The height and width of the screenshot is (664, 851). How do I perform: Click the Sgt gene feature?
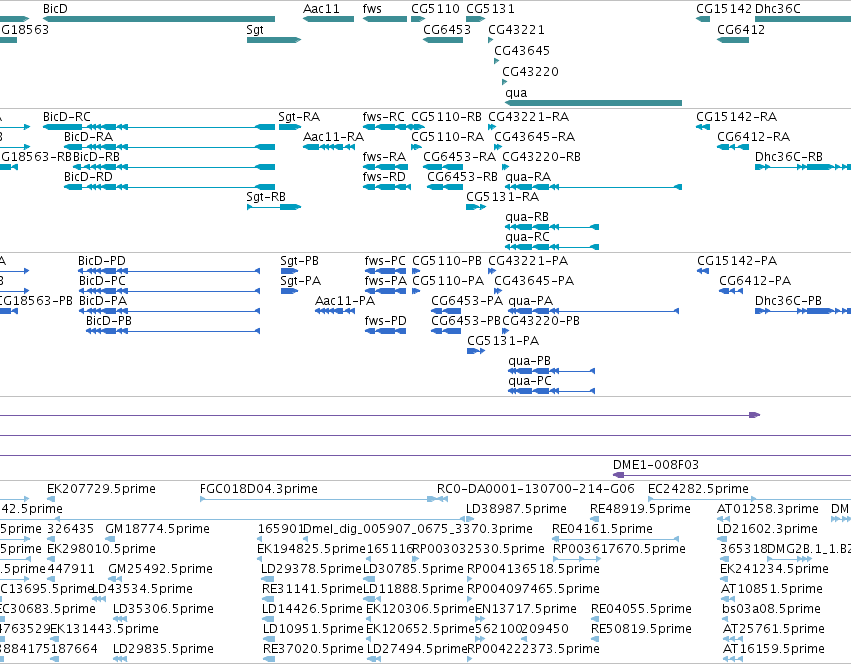coord(274,40)
